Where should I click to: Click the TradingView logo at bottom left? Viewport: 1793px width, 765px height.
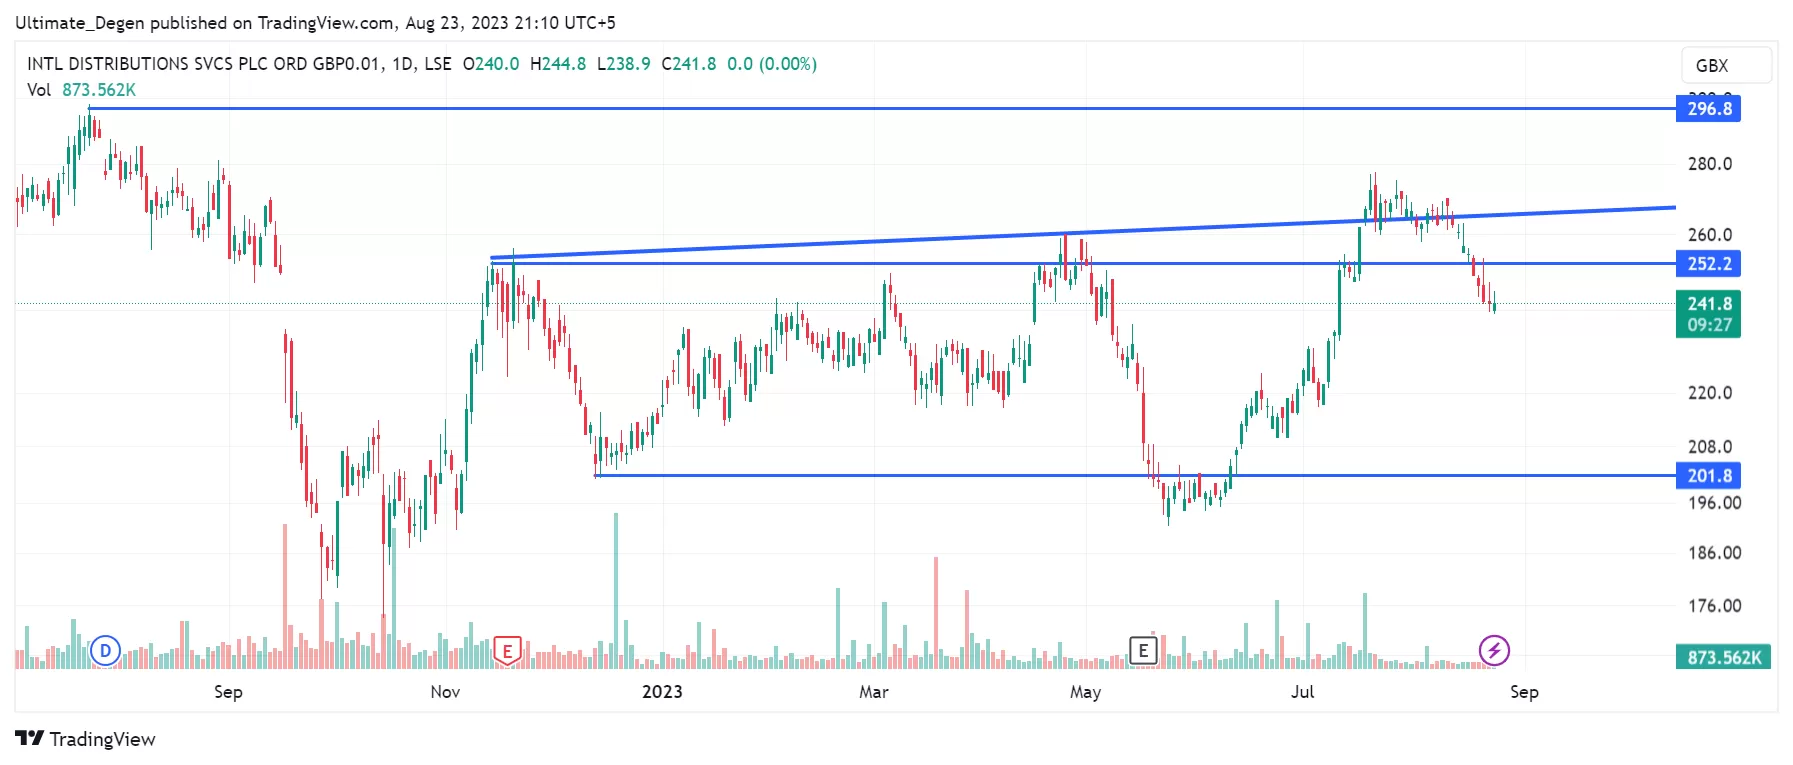(x=86, y=739)
